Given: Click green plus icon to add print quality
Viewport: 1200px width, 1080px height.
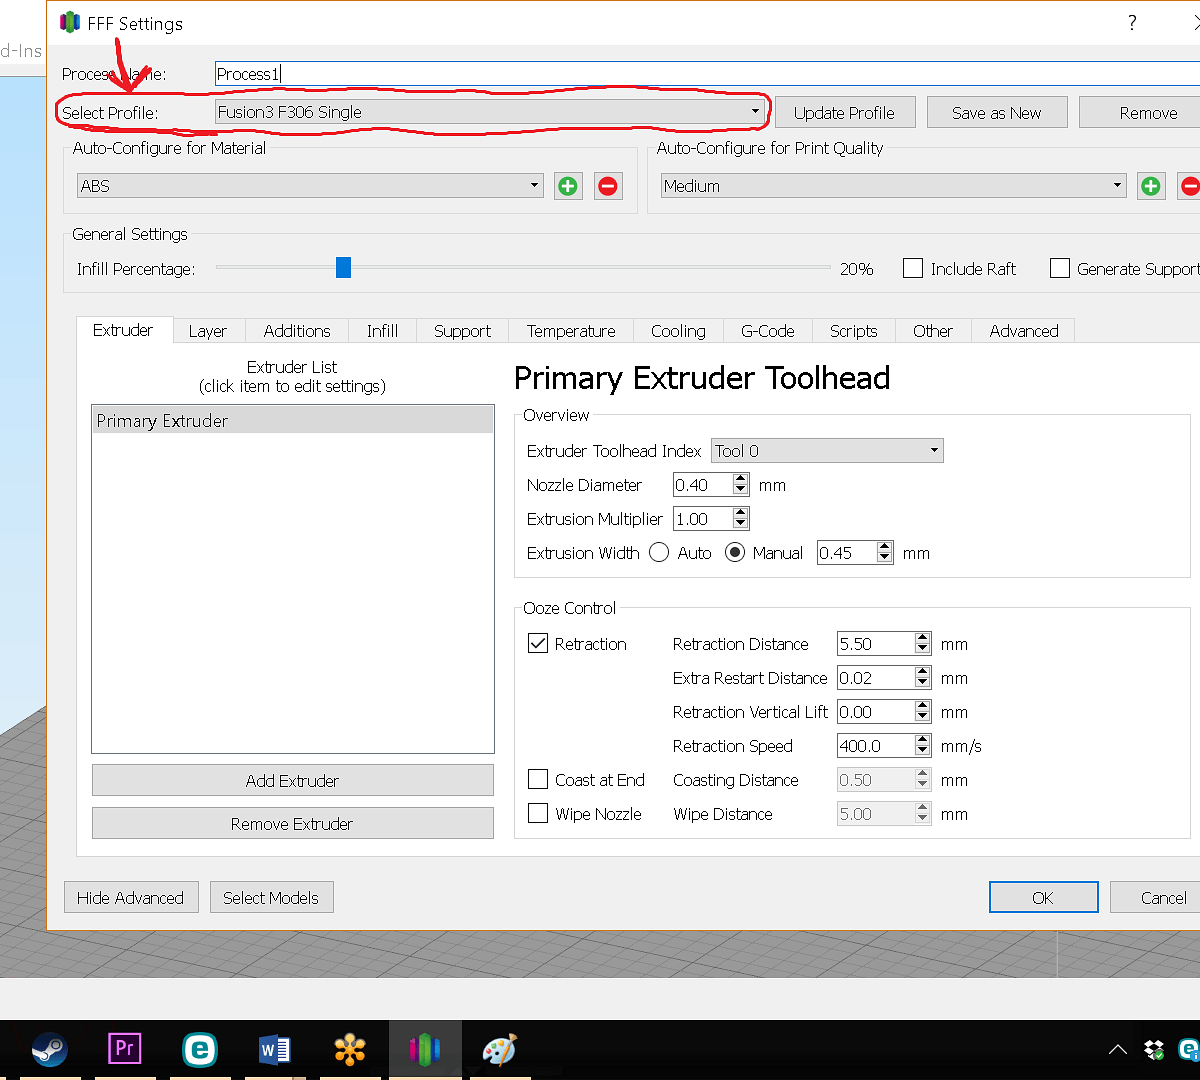Looking at the screenshot, I should (1151, 186).
